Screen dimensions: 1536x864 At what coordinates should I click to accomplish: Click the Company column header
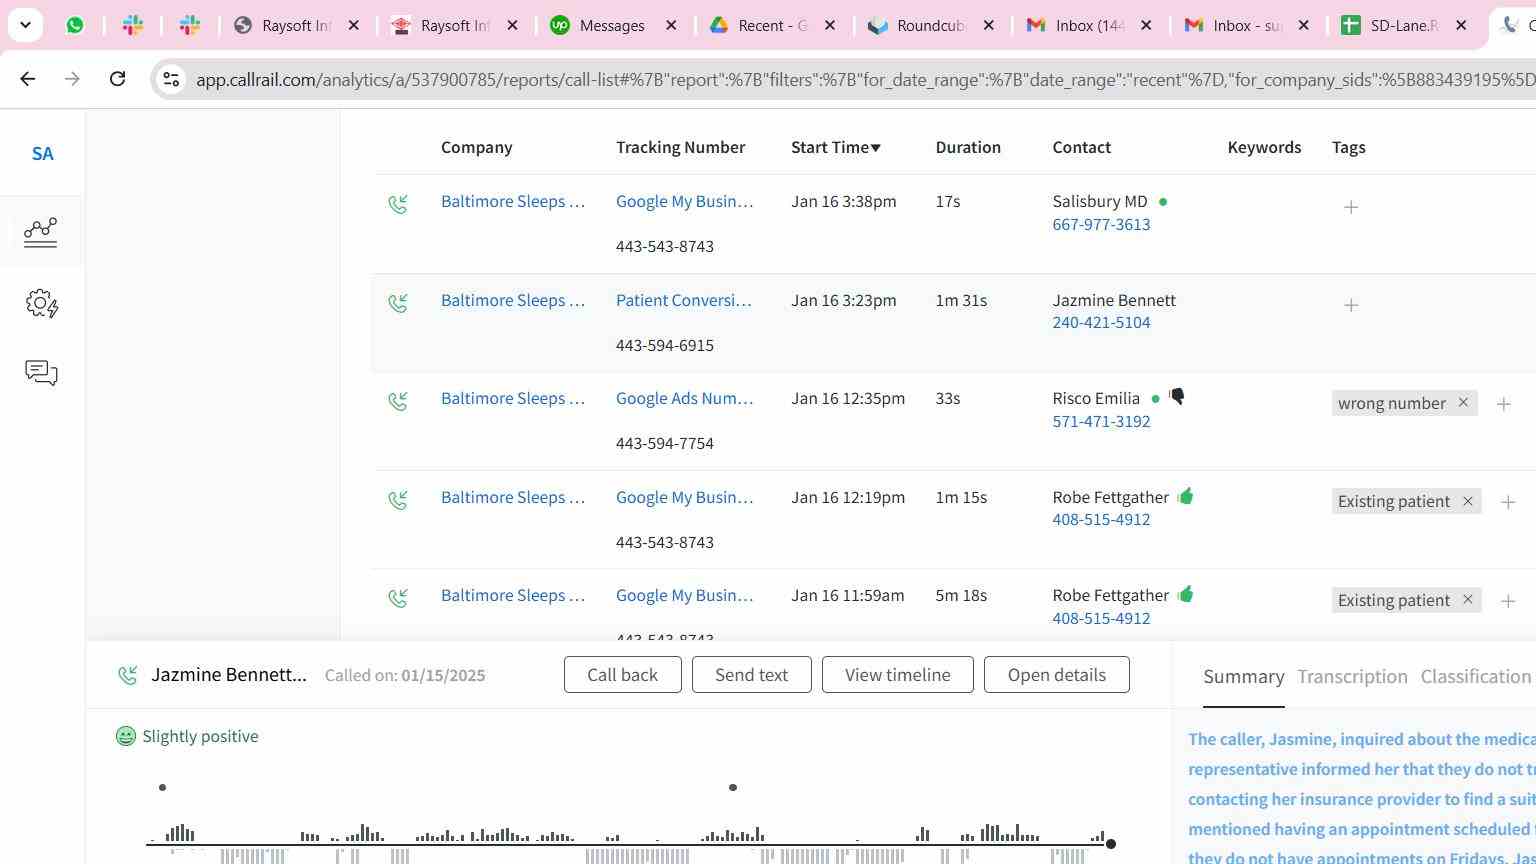tap(476, 147)
